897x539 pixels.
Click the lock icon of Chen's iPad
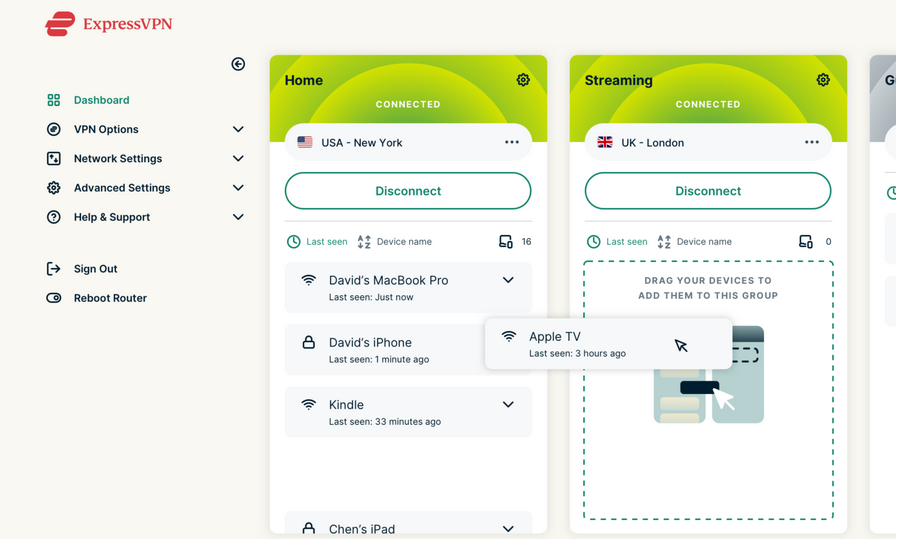click(x=308, y=528)
